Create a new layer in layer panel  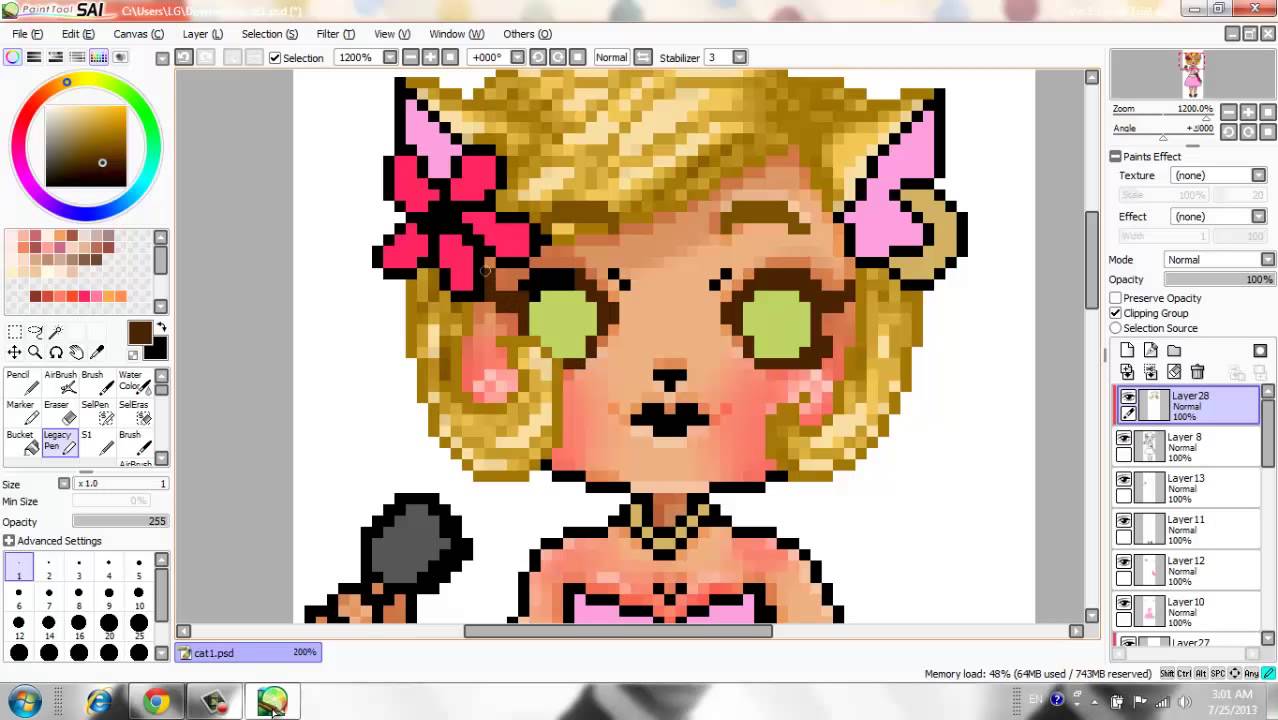coord(1127,350)
